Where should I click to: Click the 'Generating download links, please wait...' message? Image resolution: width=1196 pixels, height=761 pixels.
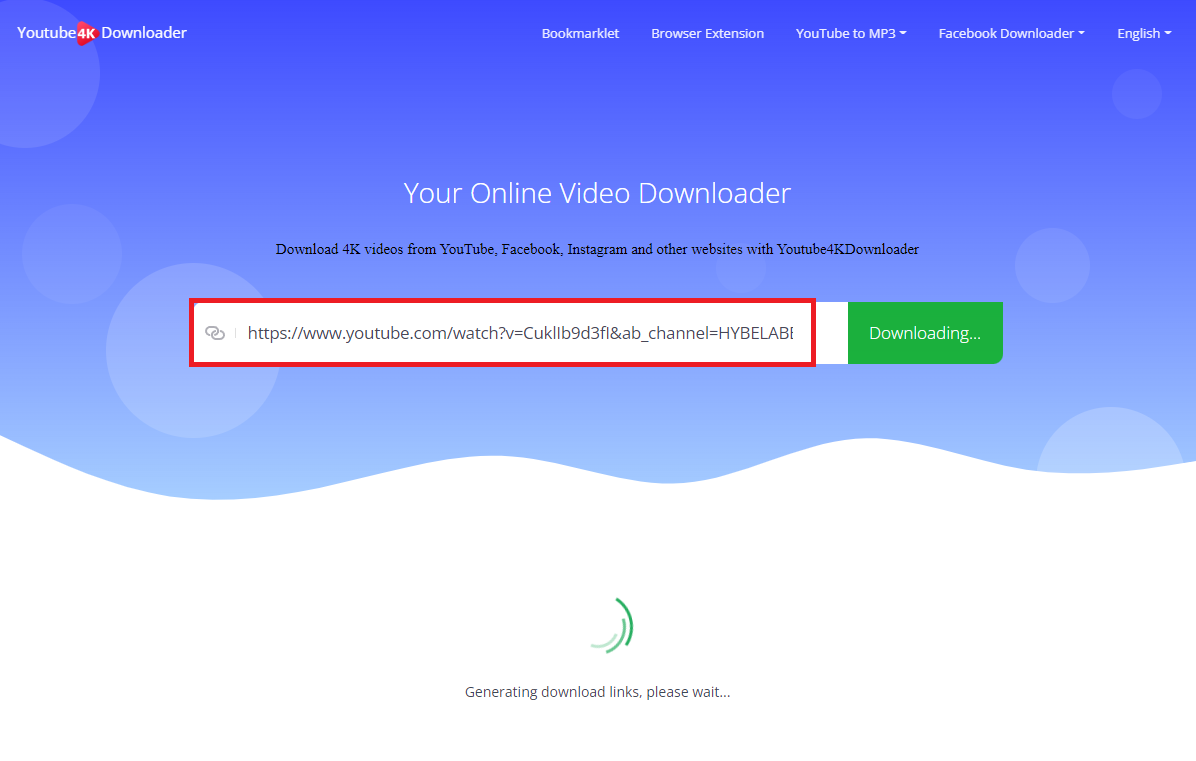coord(597,692)
